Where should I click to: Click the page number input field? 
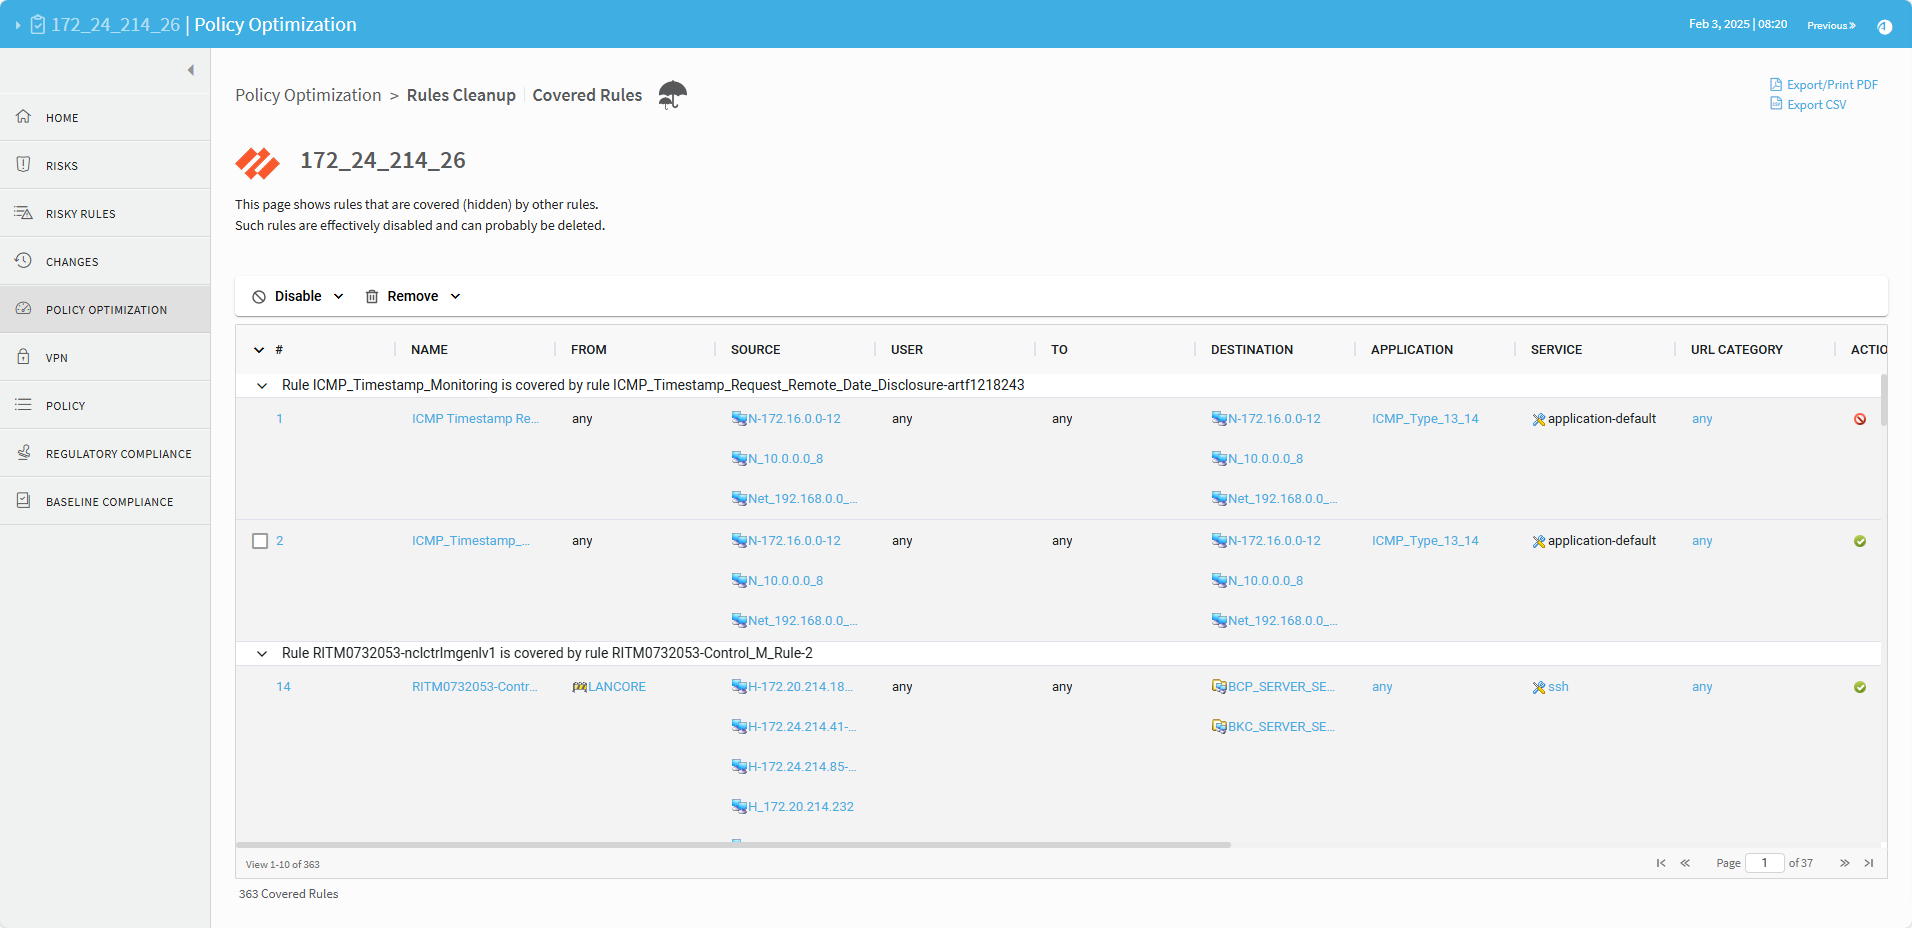tap(1764, 863)
